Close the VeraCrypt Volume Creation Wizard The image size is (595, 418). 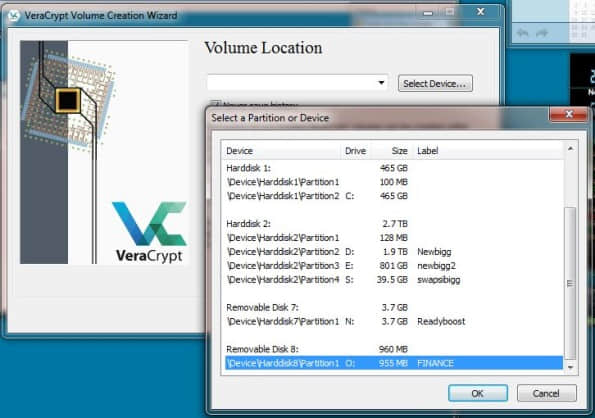coord(481,12)
